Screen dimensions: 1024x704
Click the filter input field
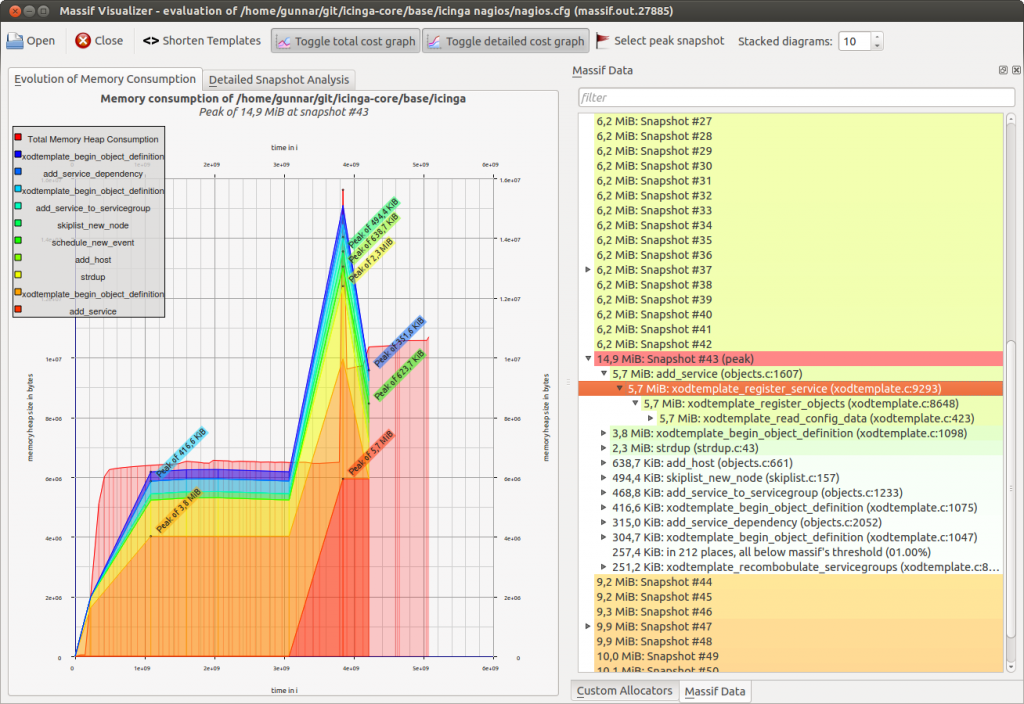[796, 97]
